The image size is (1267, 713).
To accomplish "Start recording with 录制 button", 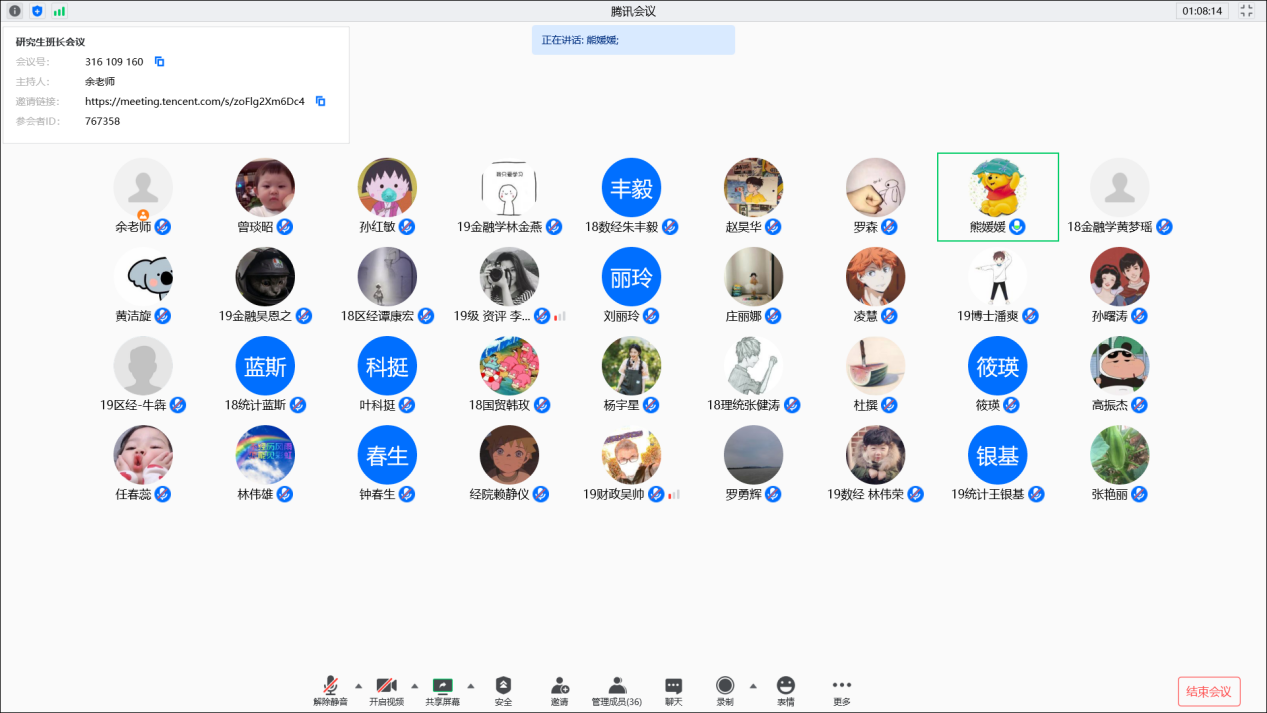I will pos(725,690).
